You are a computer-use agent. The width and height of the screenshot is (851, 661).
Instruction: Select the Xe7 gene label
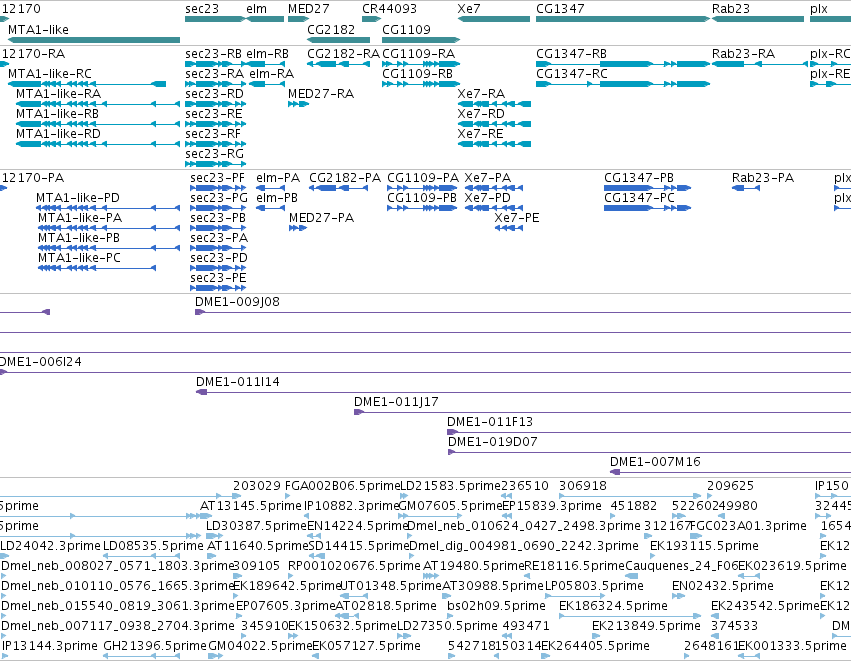(x=468, y=9)
